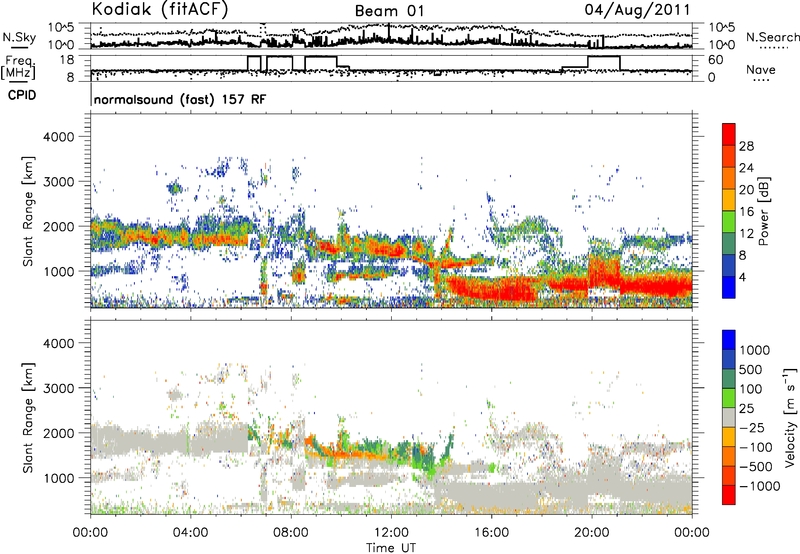The image size is (800, 554).
Task: Click the 'Freq. [MHz]' label
Action: point(18,67)
